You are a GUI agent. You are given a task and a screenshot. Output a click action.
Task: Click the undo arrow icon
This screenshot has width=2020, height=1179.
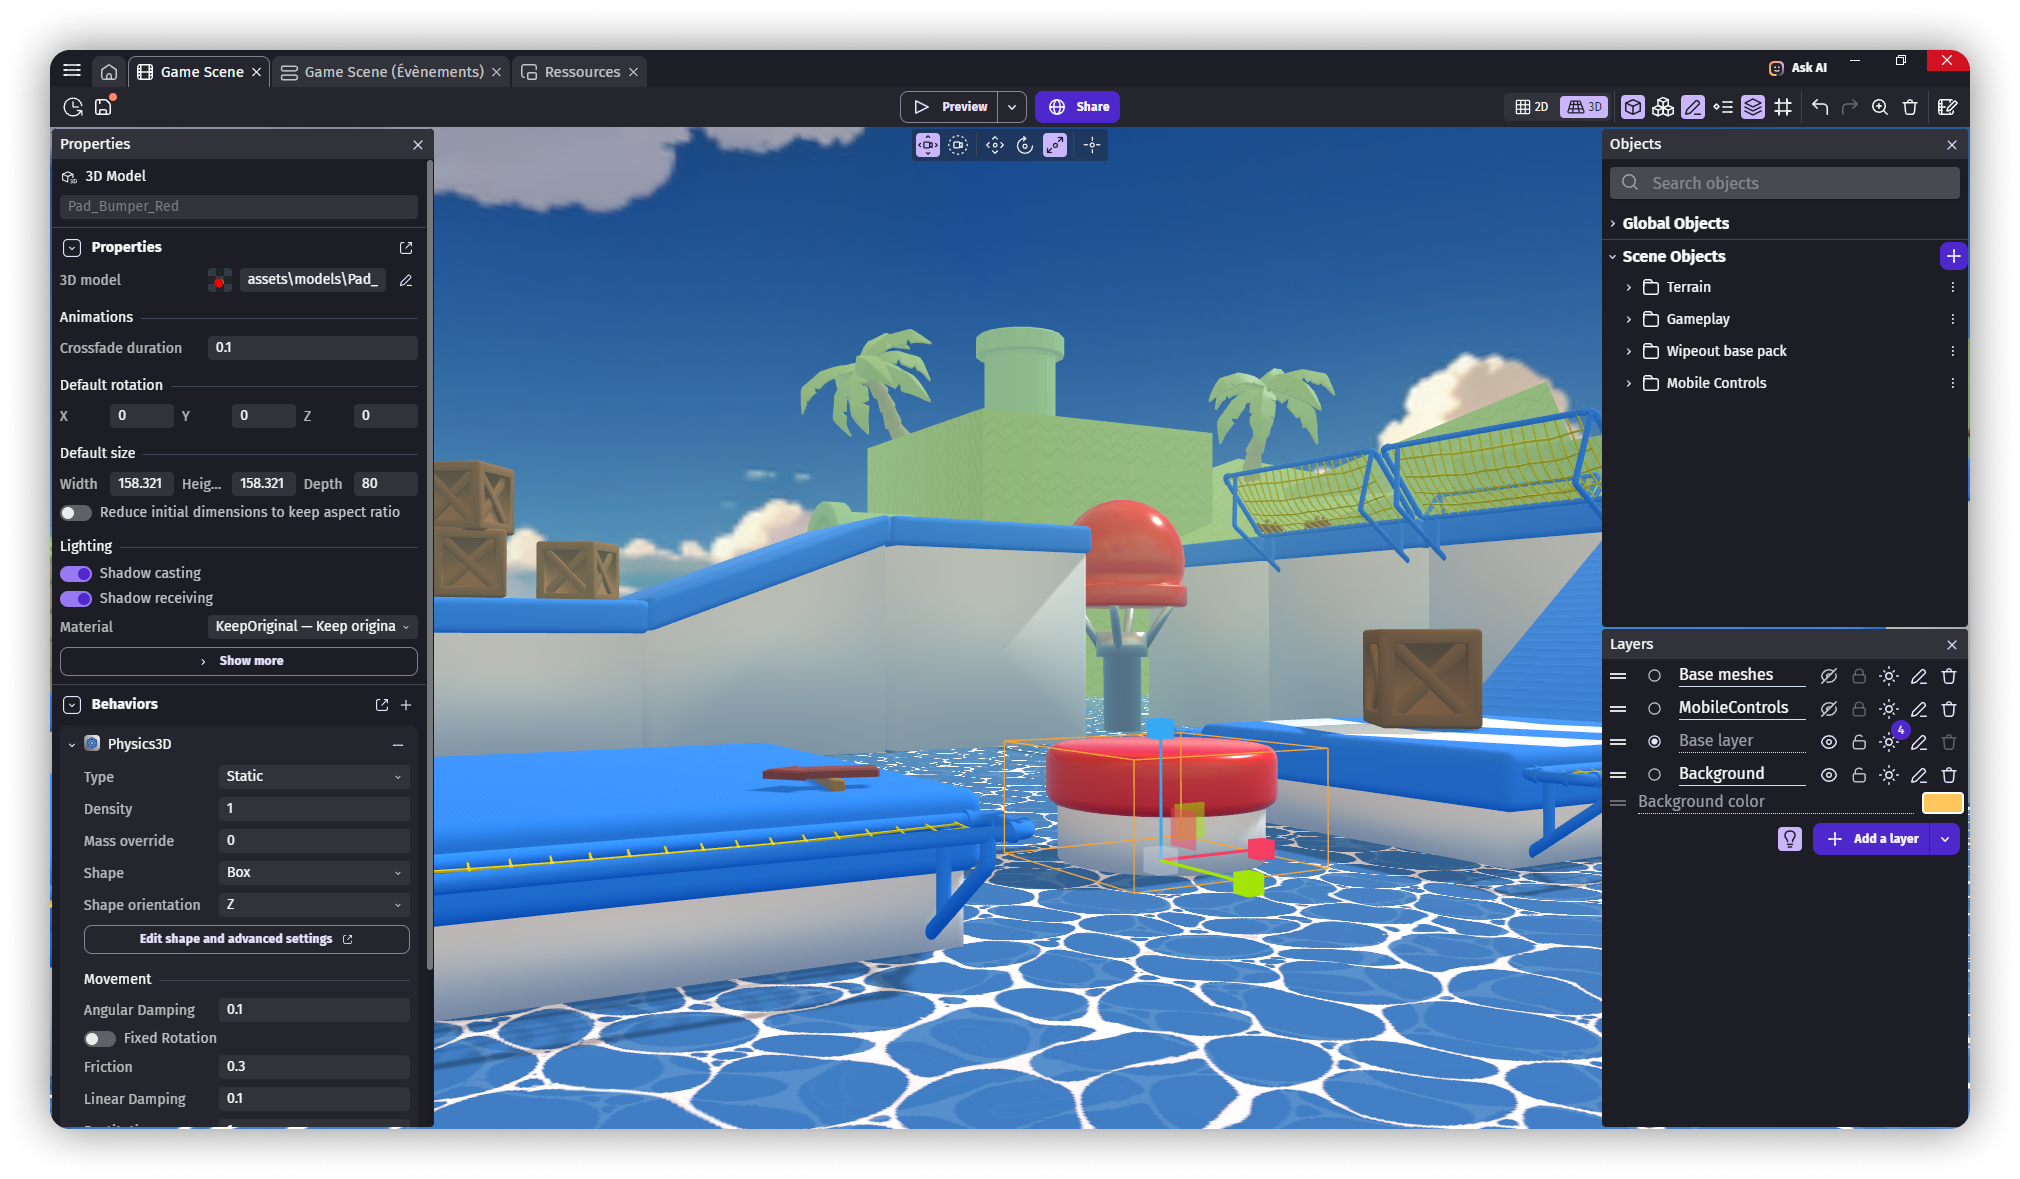tap(1819, 107)
